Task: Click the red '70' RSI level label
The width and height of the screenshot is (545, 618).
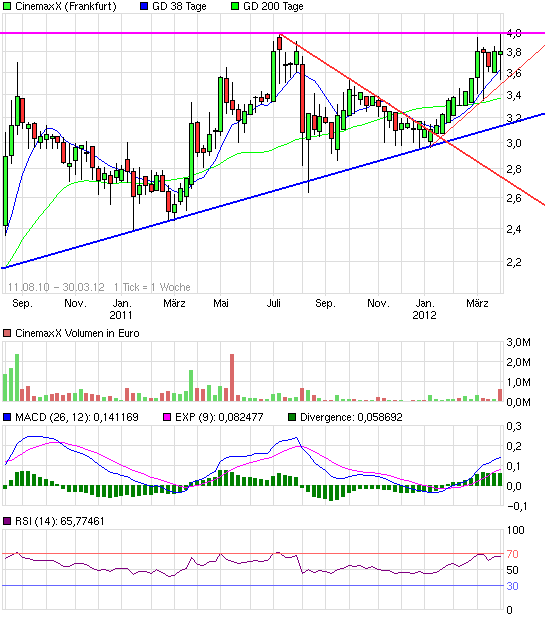Action: (512, 554)
